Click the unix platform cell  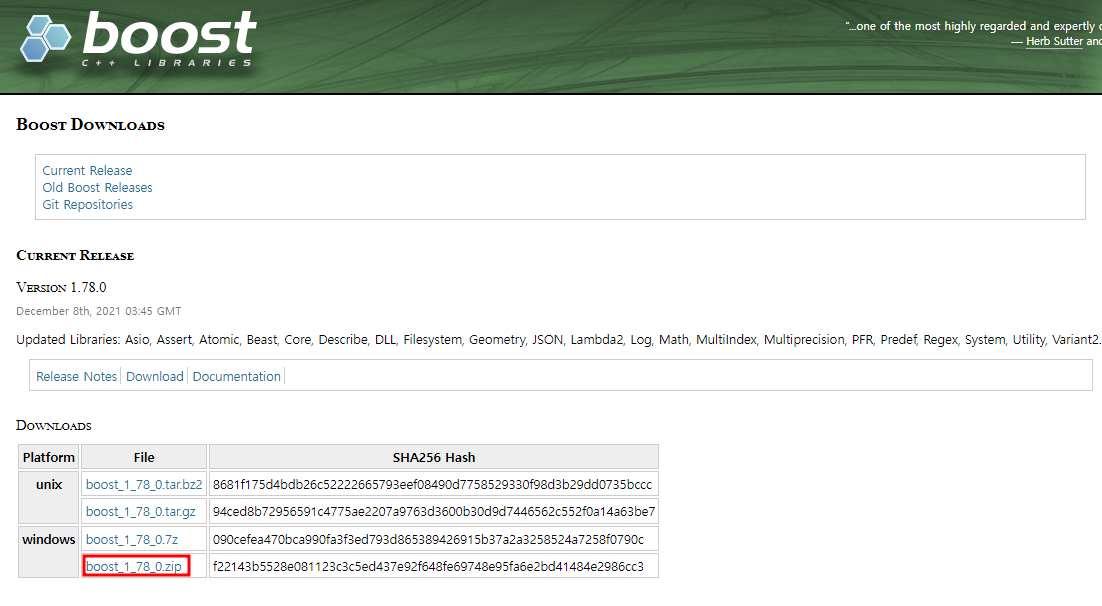[48, 498]
